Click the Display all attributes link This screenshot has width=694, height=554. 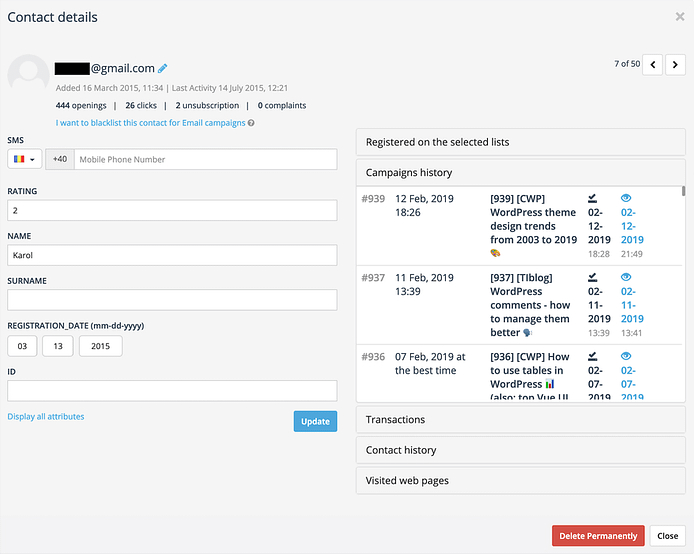(46, 416)
